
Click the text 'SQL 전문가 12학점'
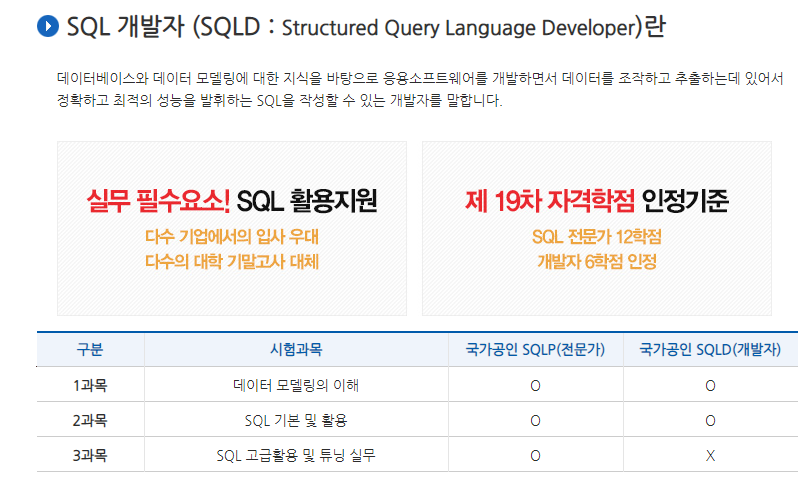pos(597,237)
